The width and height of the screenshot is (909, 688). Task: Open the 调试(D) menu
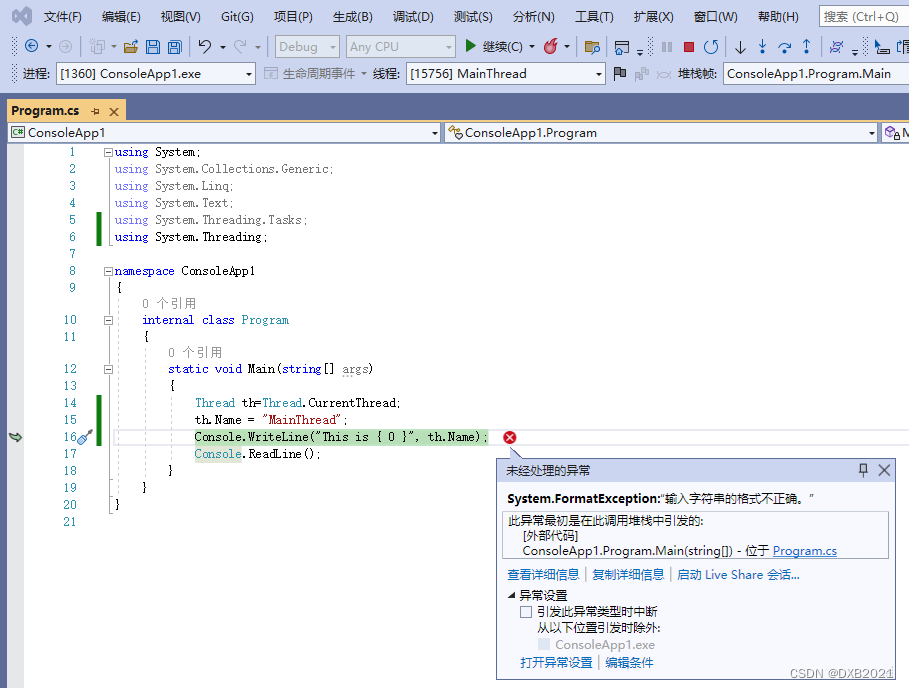[413, 17]
